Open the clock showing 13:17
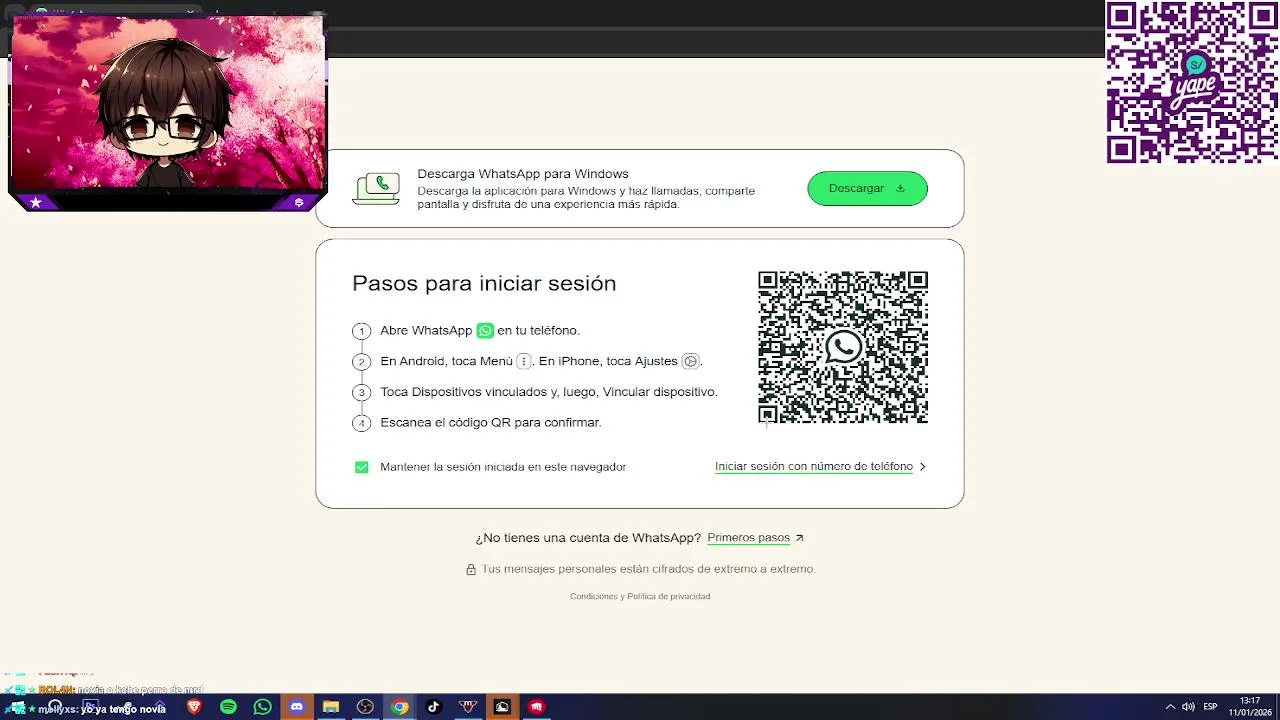 pyautogui.click(x=1250, y=706)
